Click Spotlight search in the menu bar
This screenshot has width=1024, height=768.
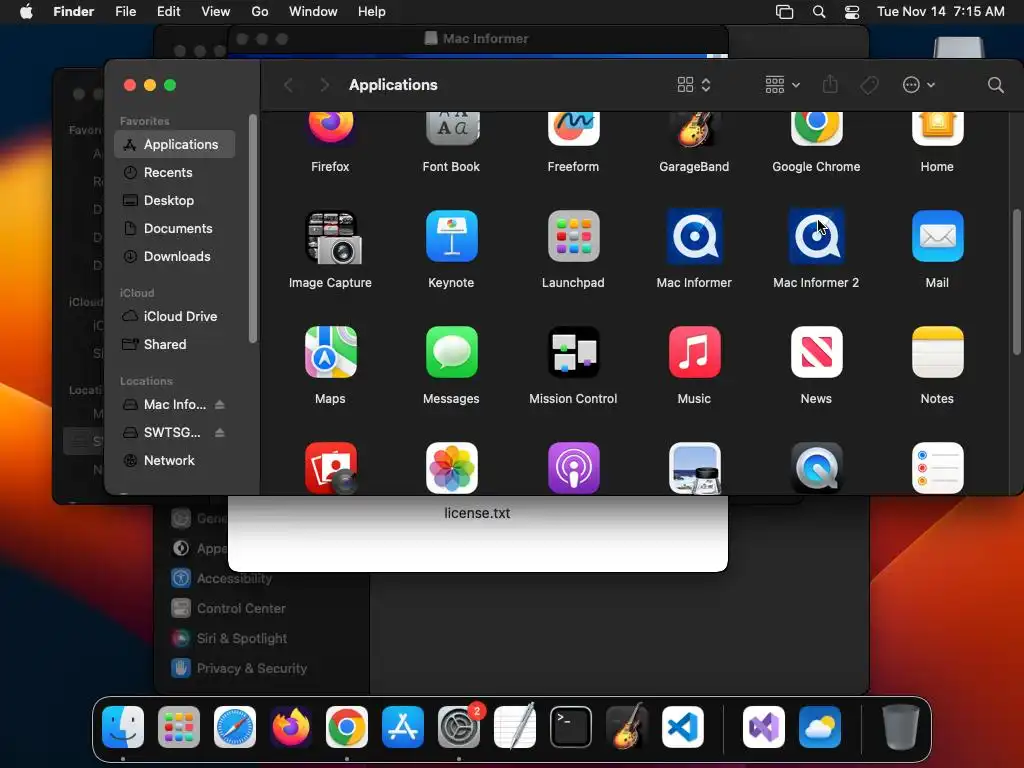coord(818,12)
